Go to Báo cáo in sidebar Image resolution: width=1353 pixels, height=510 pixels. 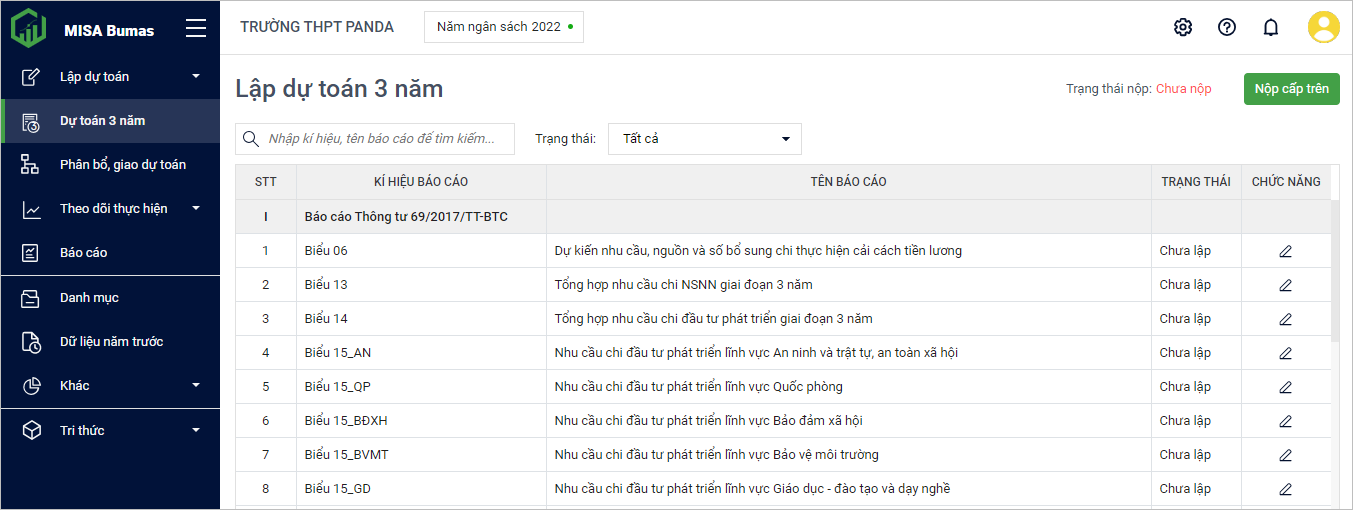tap(84, 253)
